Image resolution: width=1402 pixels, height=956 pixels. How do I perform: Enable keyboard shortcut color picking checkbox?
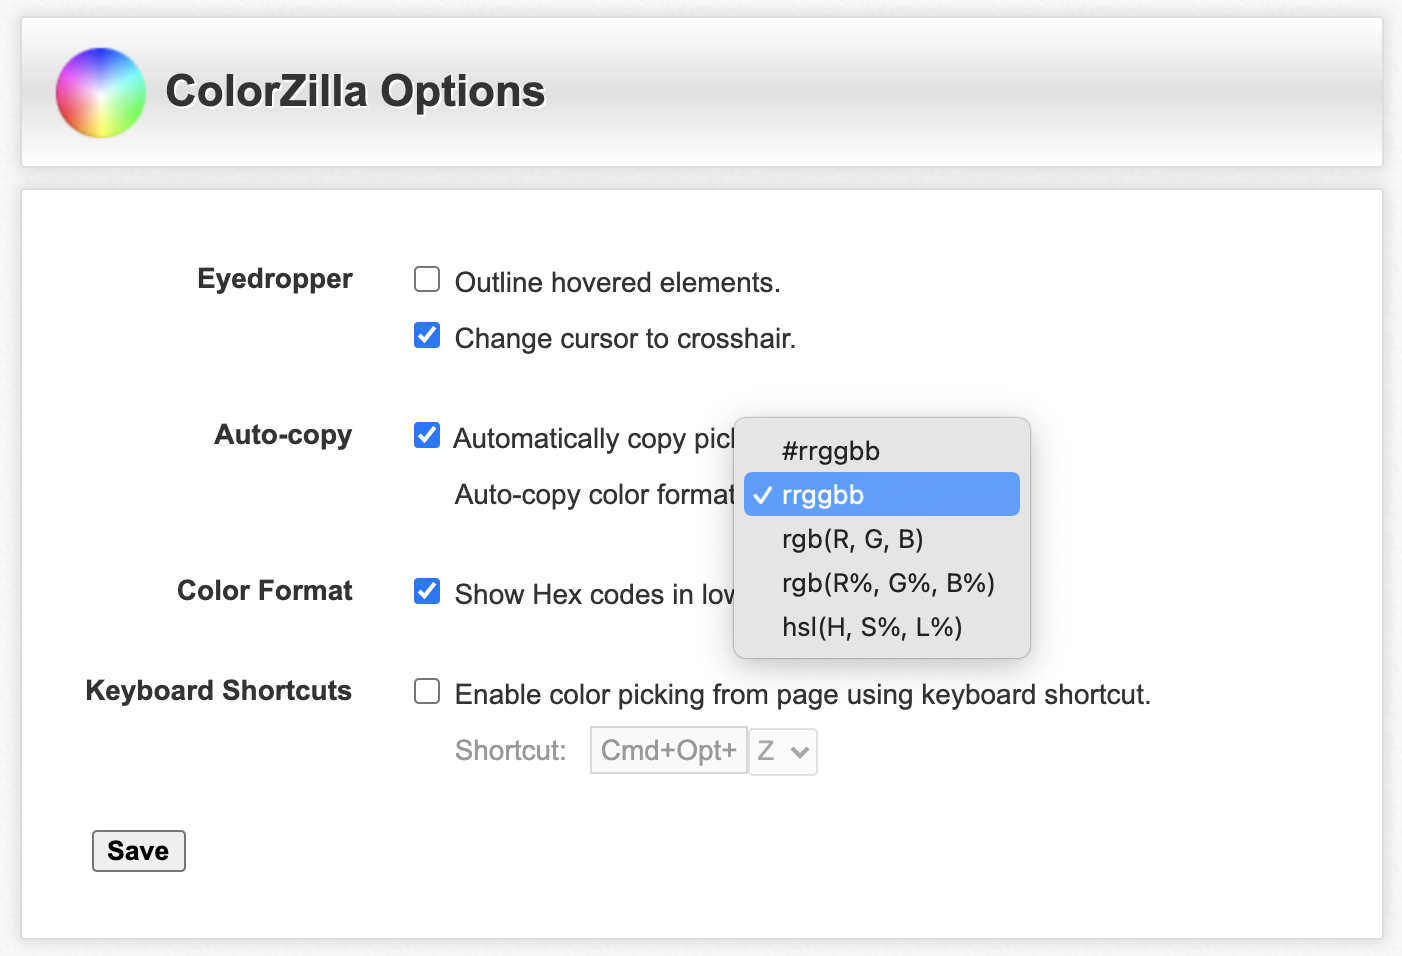pos(427,691)
